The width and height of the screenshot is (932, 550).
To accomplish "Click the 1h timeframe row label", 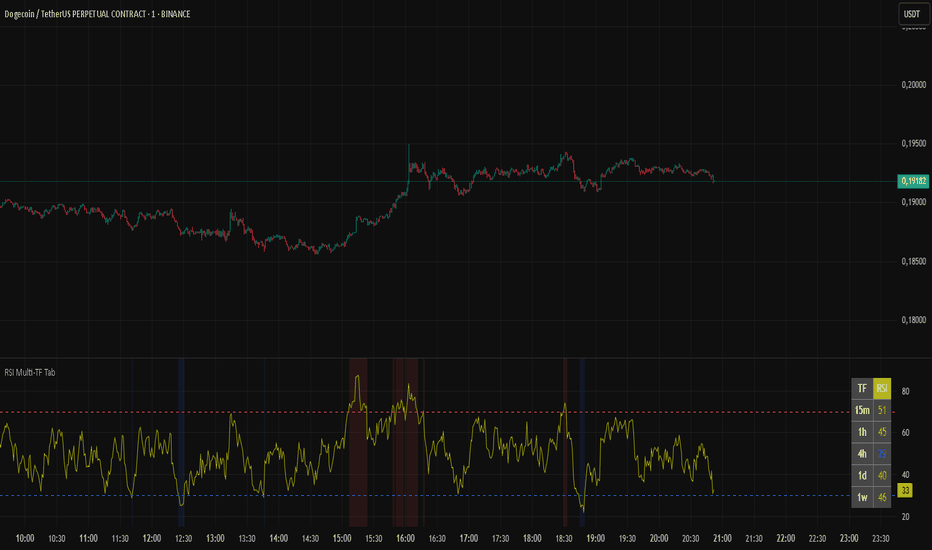I will (x=862, y=432).
